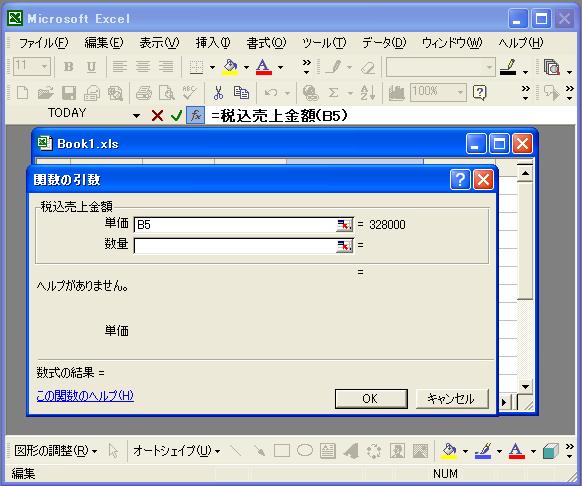Toggle center alignment button
Image resolution: width=582 pixels, height=486 pixels.
click(x=143, y=67)
